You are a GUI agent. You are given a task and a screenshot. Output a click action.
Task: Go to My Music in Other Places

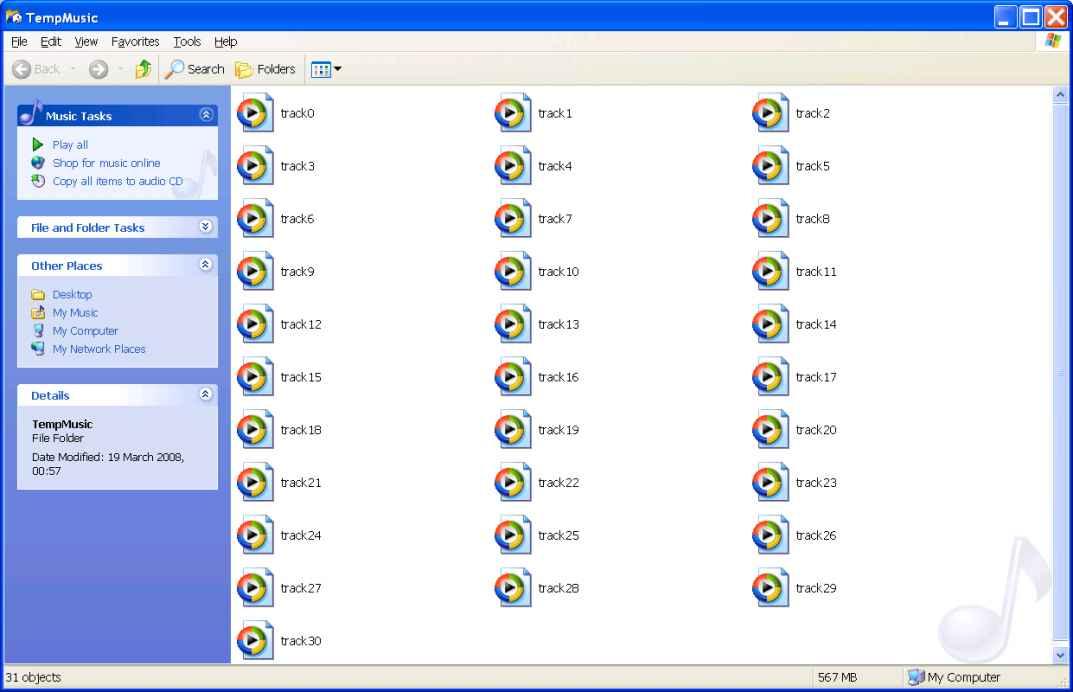click(x=75, y=313)
